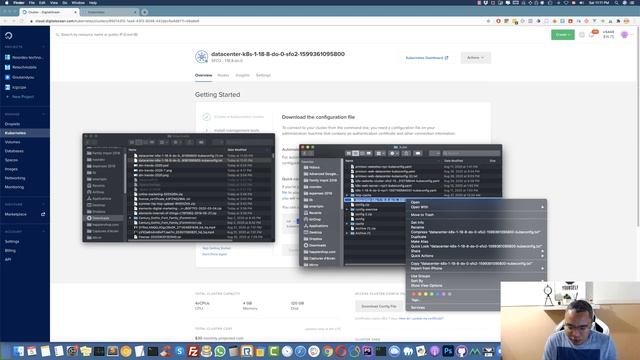
Task: Click the DigitalOcean resource search field
Action: click(98, 35)
